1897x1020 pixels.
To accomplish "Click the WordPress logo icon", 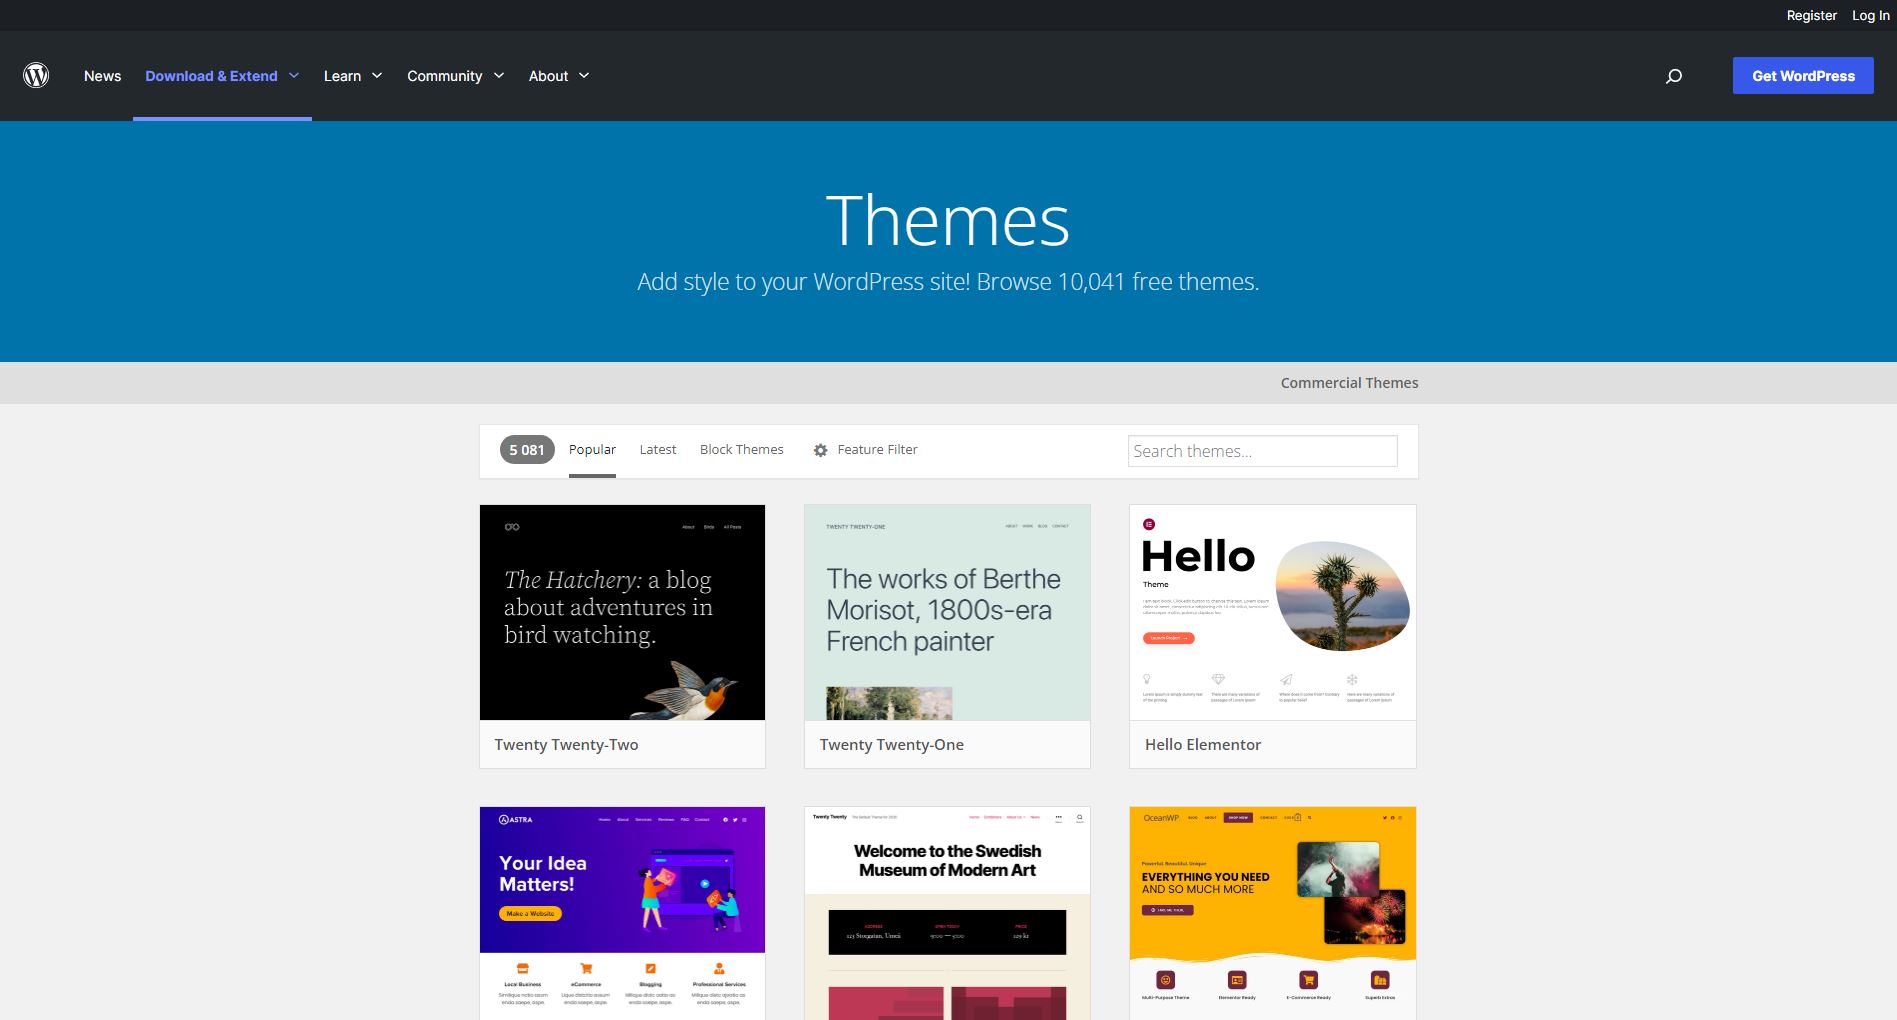I will click(36, 76).
